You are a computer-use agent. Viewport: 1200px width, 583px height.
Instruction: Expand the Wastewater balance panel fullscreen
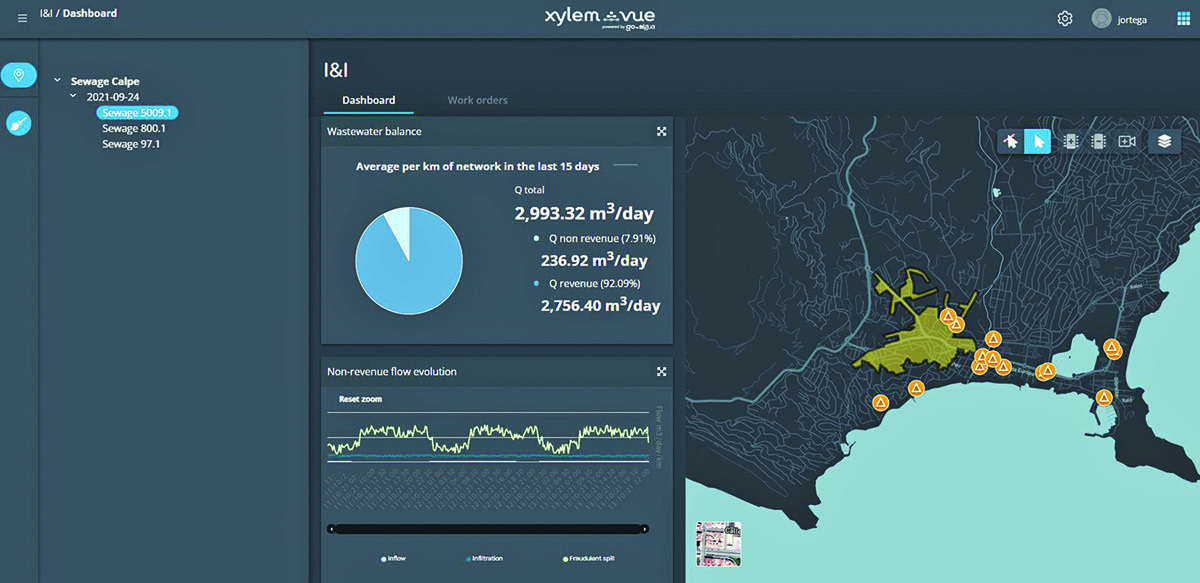click(x=661, y=131)
